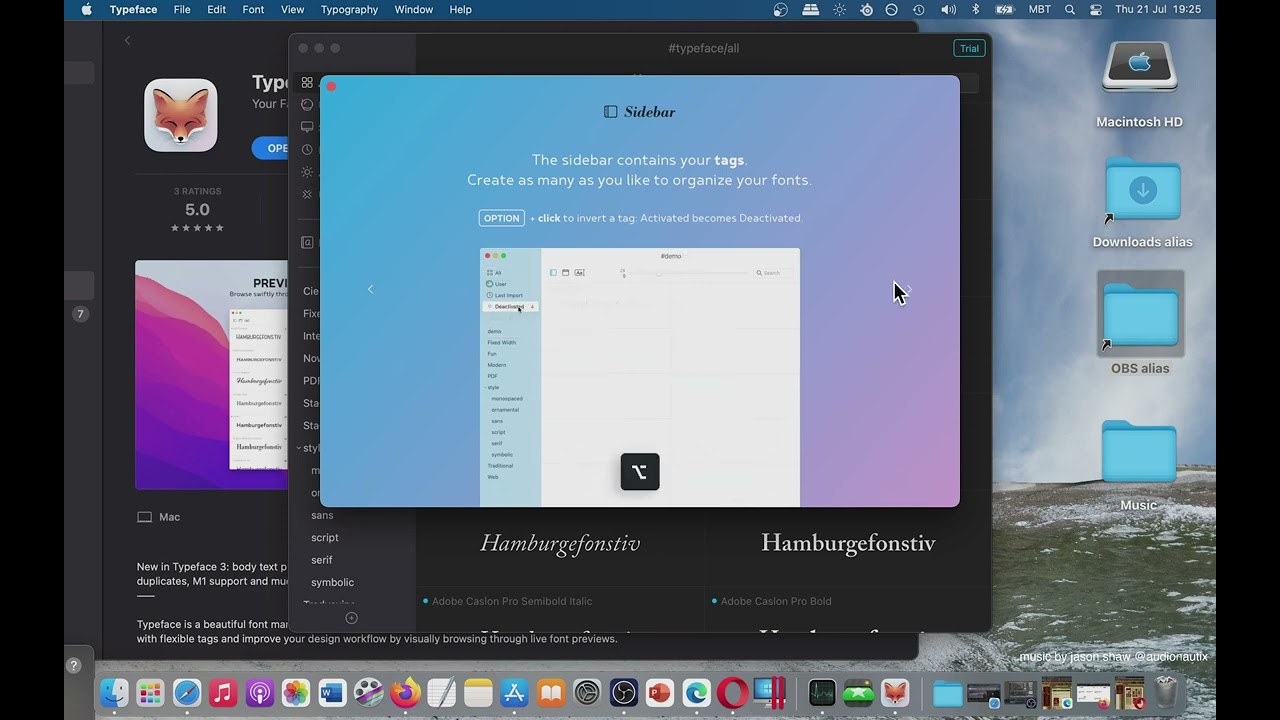Image resolution: width=1280 pixels, height=720 pixels.
Task: Add a new tag with plus button
Action: tap(351, 618)
